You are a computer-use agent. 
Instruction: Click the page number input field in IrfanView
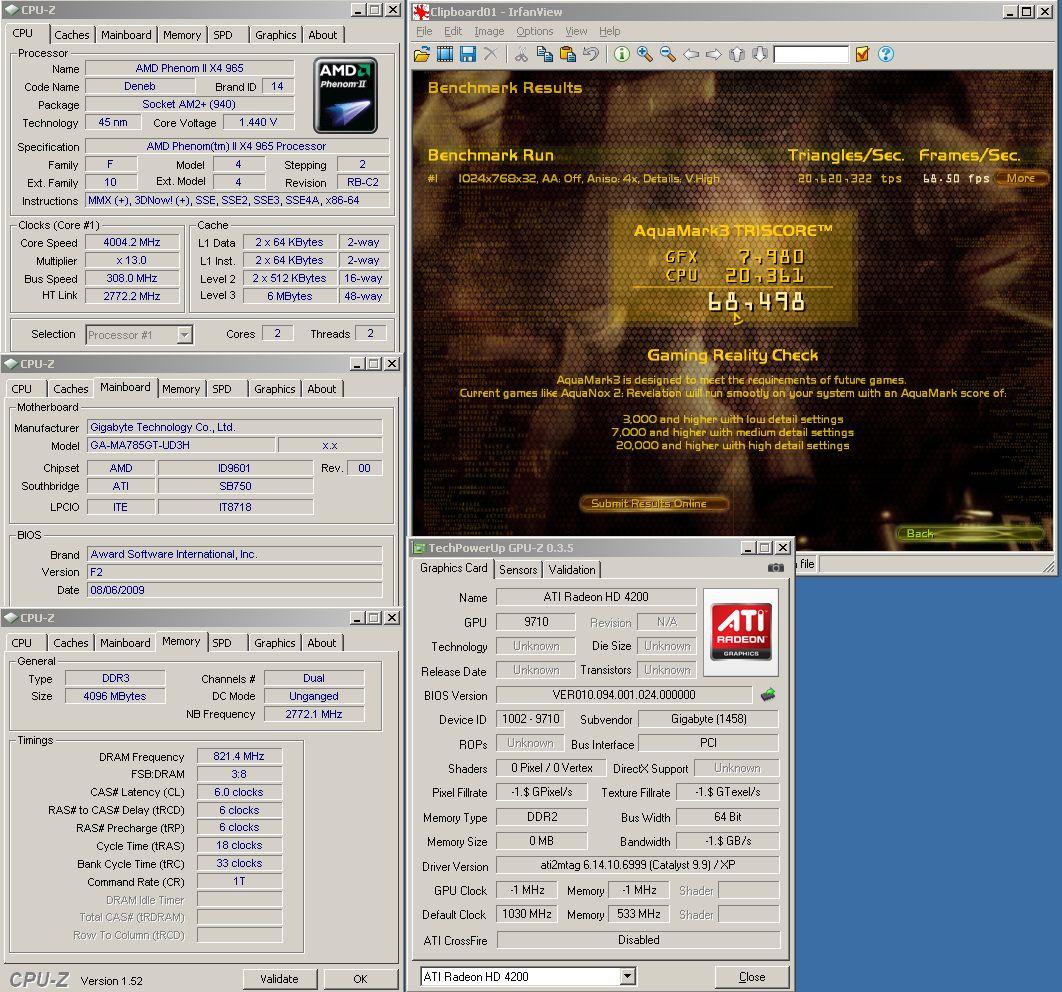point(811,54)
